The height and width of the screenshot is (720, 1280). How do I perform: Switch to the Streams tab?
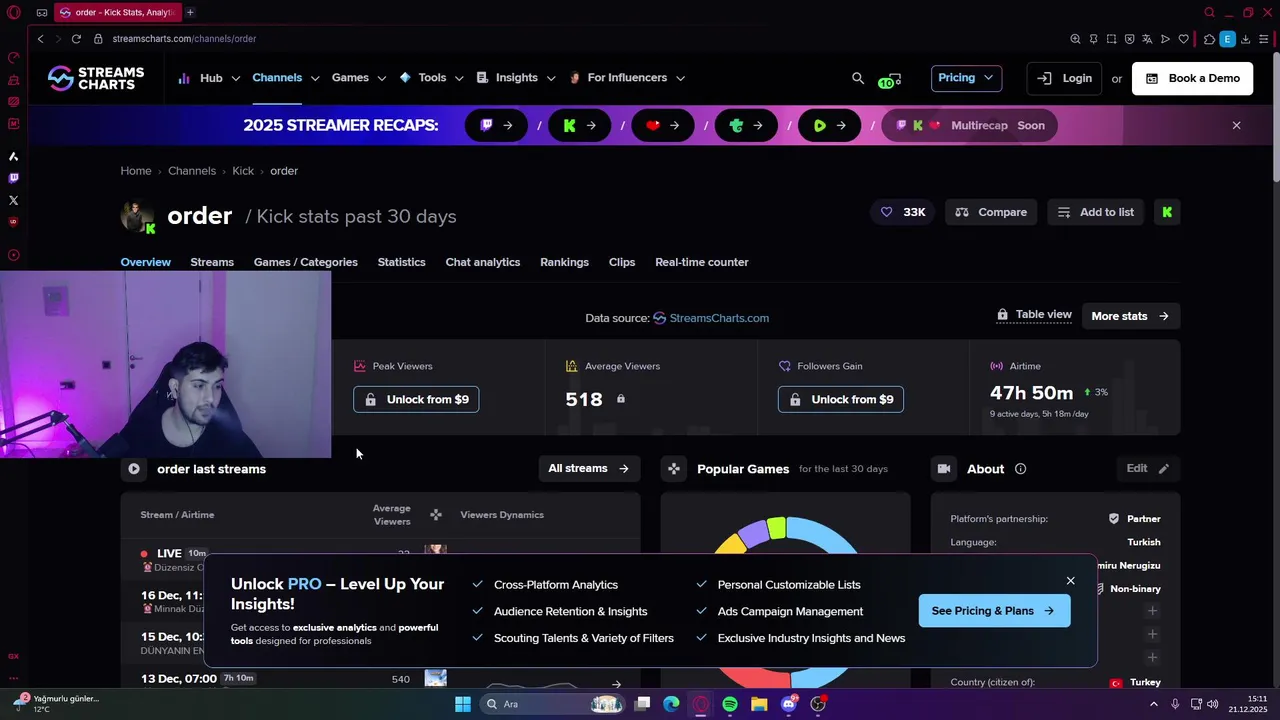[212, 262]
